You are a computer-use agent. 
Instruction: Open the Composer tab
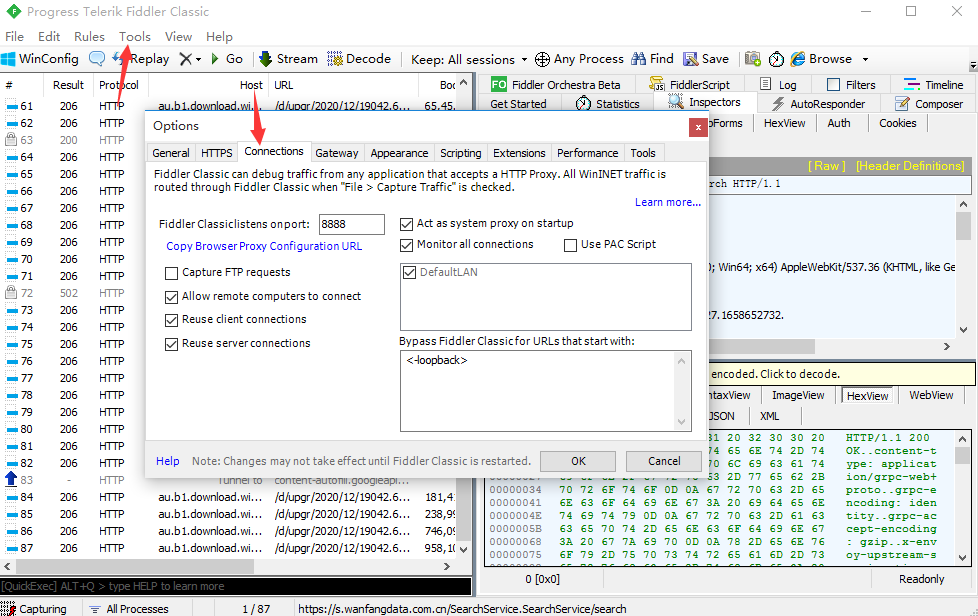tap(929, 103)
